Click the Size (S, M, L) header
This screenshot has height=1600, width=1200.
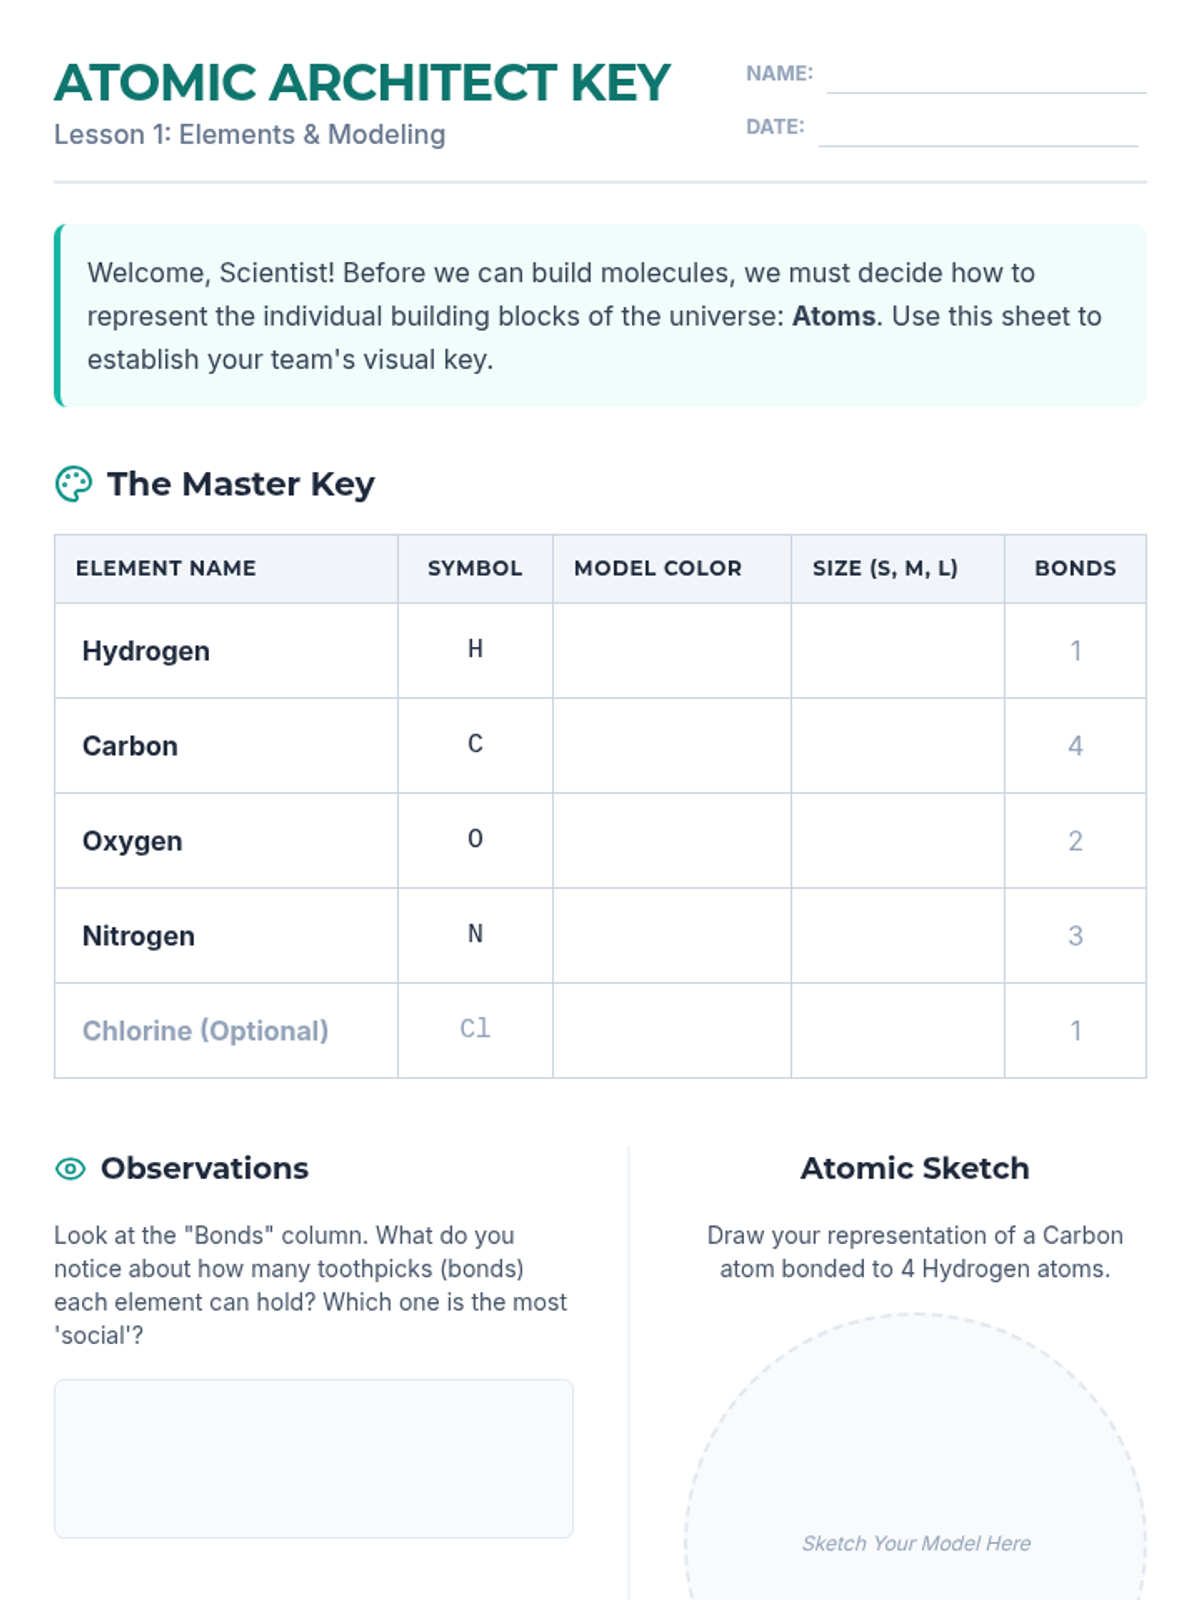885,568
